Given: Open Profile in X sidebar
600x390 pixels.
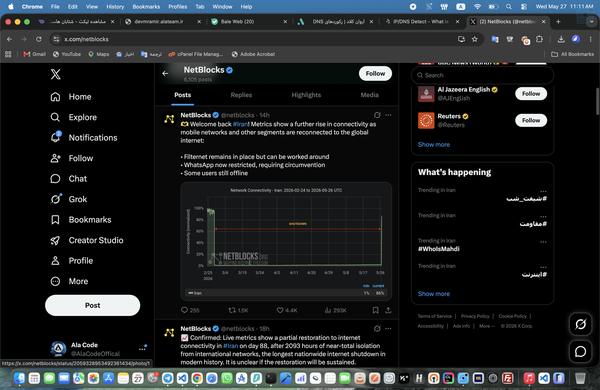Looking at the screenshot, I should (72, 261).
